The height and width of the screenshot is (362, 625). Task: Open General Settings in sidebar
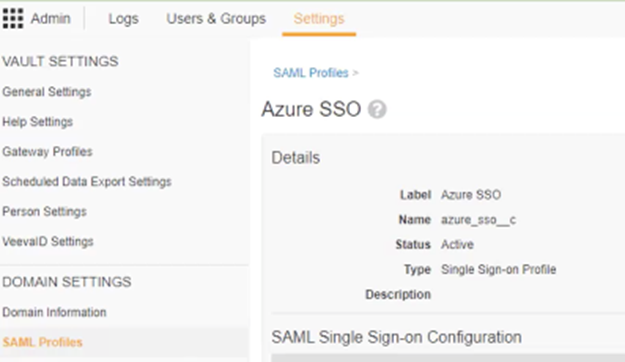pyautogui.click(x=47, y=92)
